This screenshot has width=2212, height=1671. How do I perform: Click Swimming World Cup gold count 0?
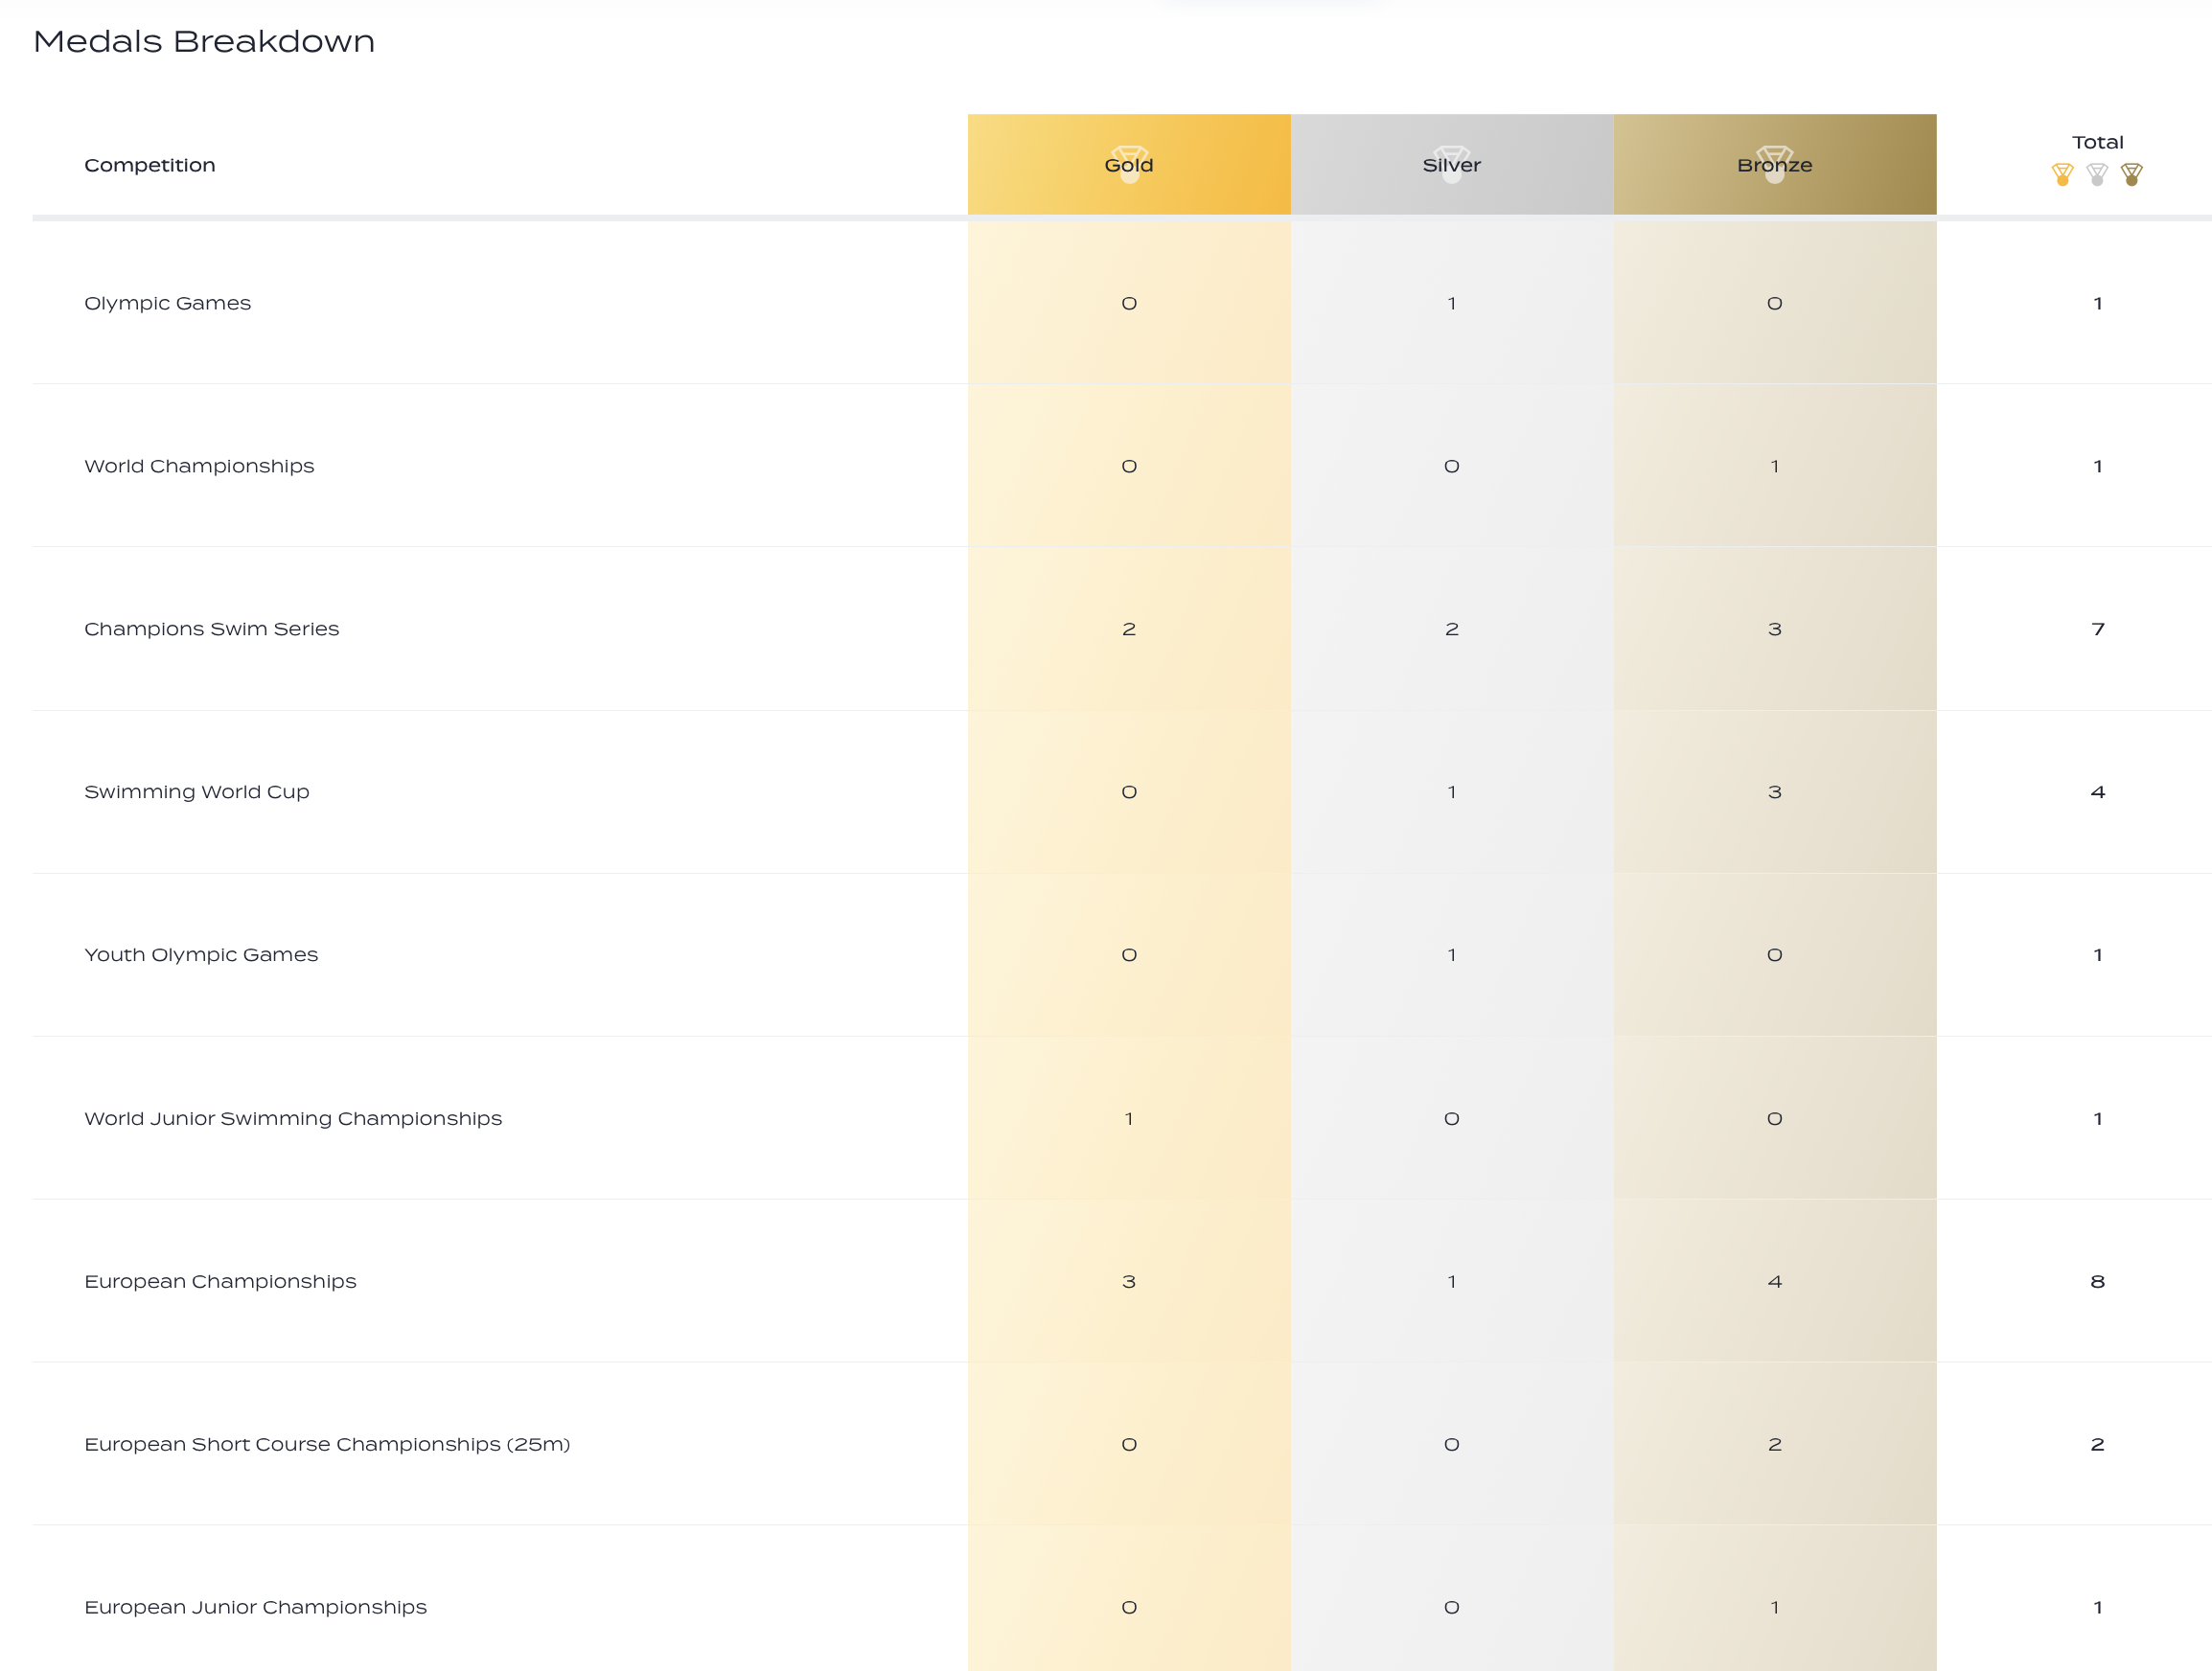pyautogui.click(x=1129, y=792)
